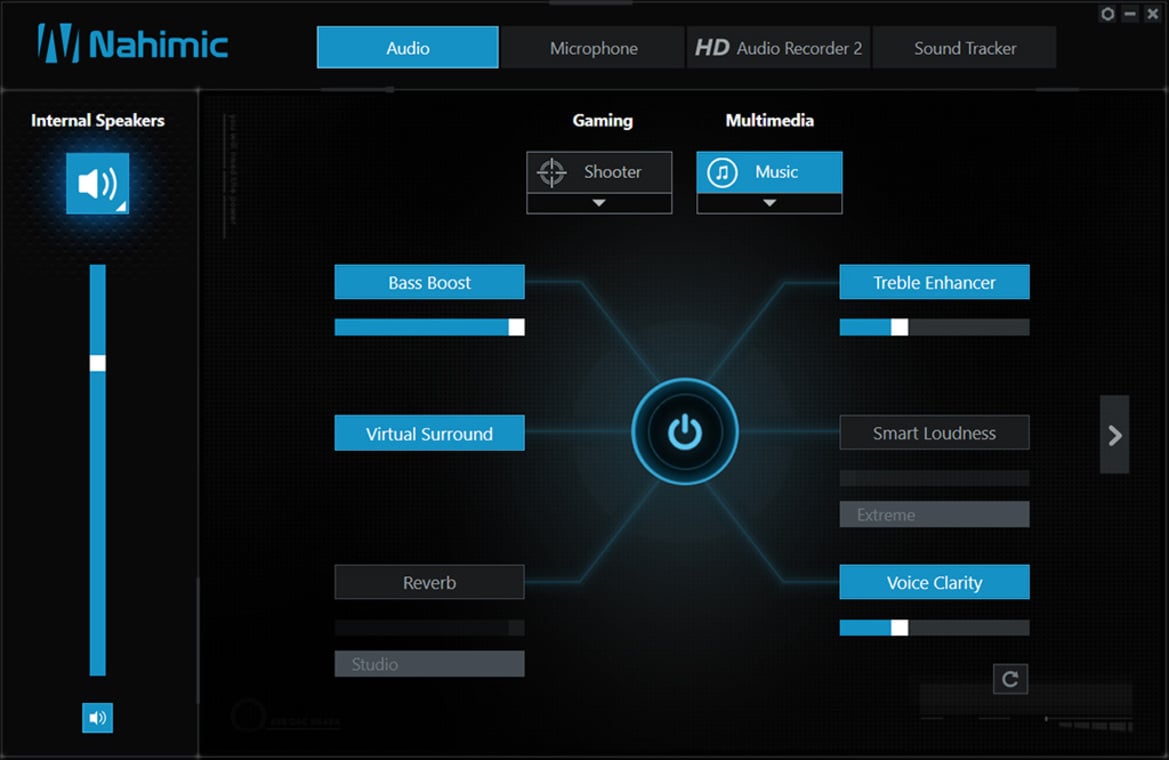Open the Extreme loudness mode dropdown

click(x=934, y=515)
